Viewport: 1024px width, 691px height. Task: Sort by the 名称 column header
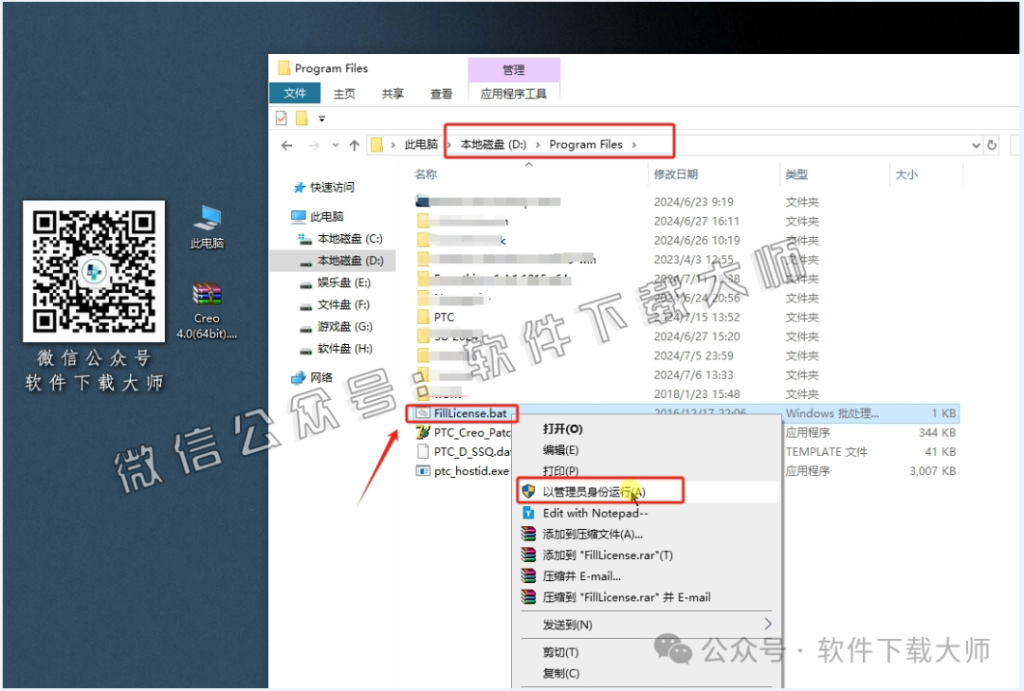click(426, 174)
